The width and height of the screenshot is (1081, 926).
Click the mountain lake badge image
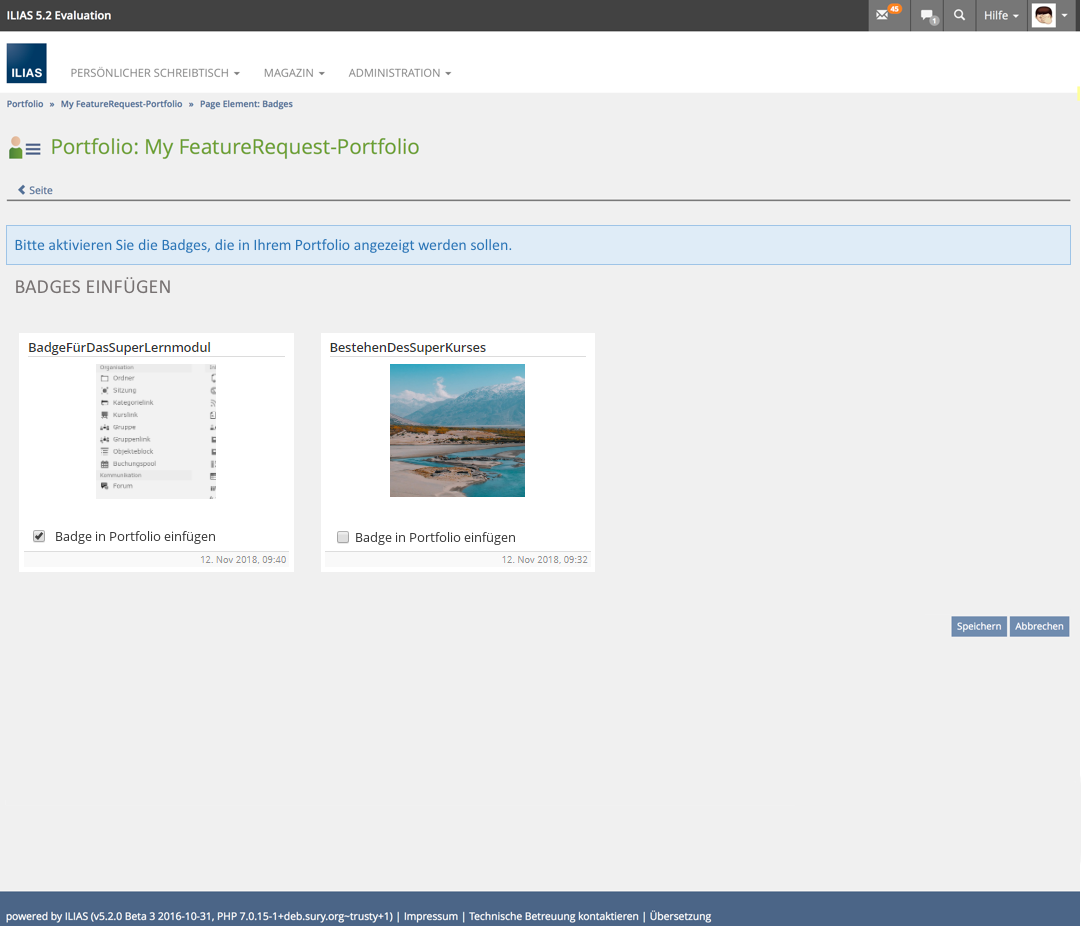click(x=457, y=430)
